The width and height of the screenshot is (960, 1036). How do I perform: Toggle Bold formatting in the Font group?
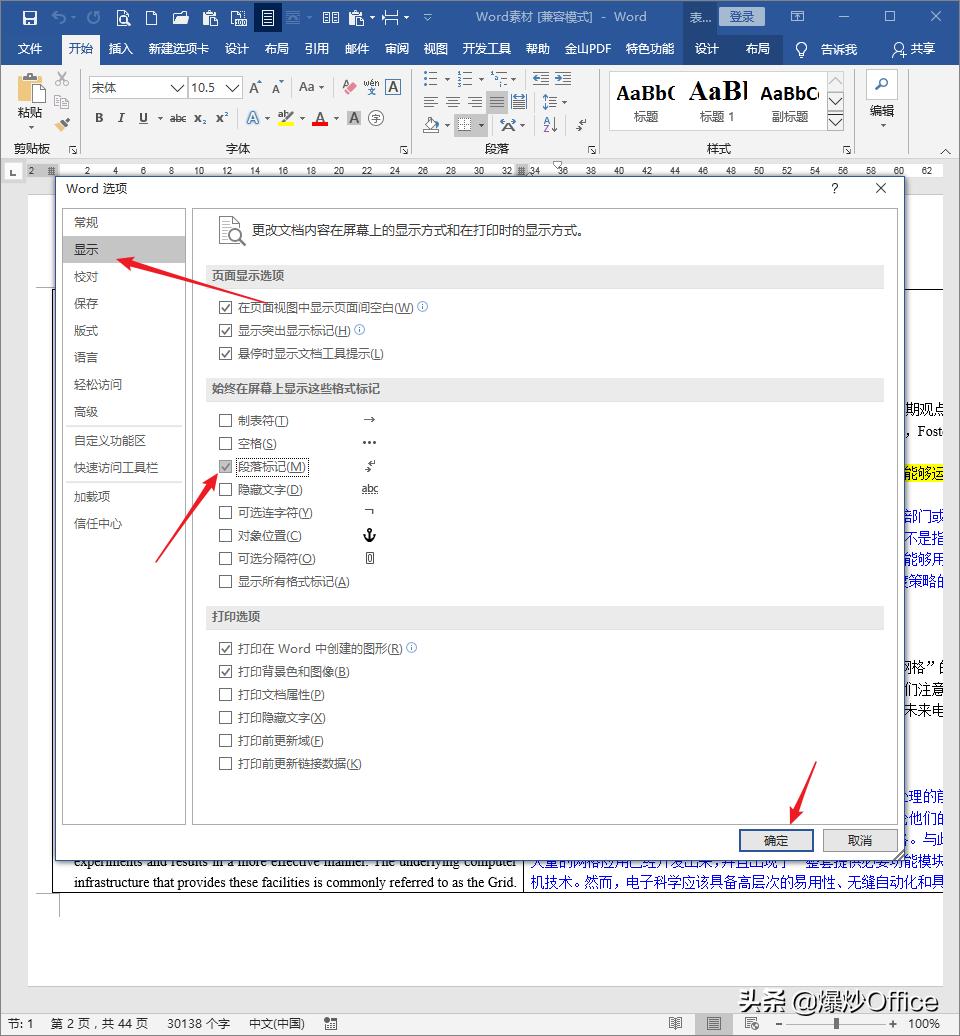[x=99, y=118]
